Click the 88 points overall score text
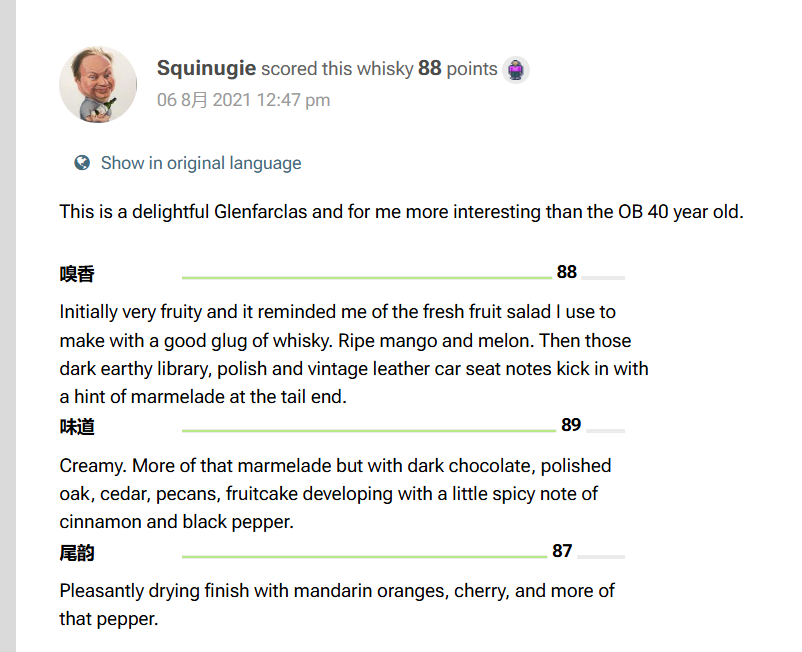The width and height of the screenshot is (802, 652). tap(458, 68)
